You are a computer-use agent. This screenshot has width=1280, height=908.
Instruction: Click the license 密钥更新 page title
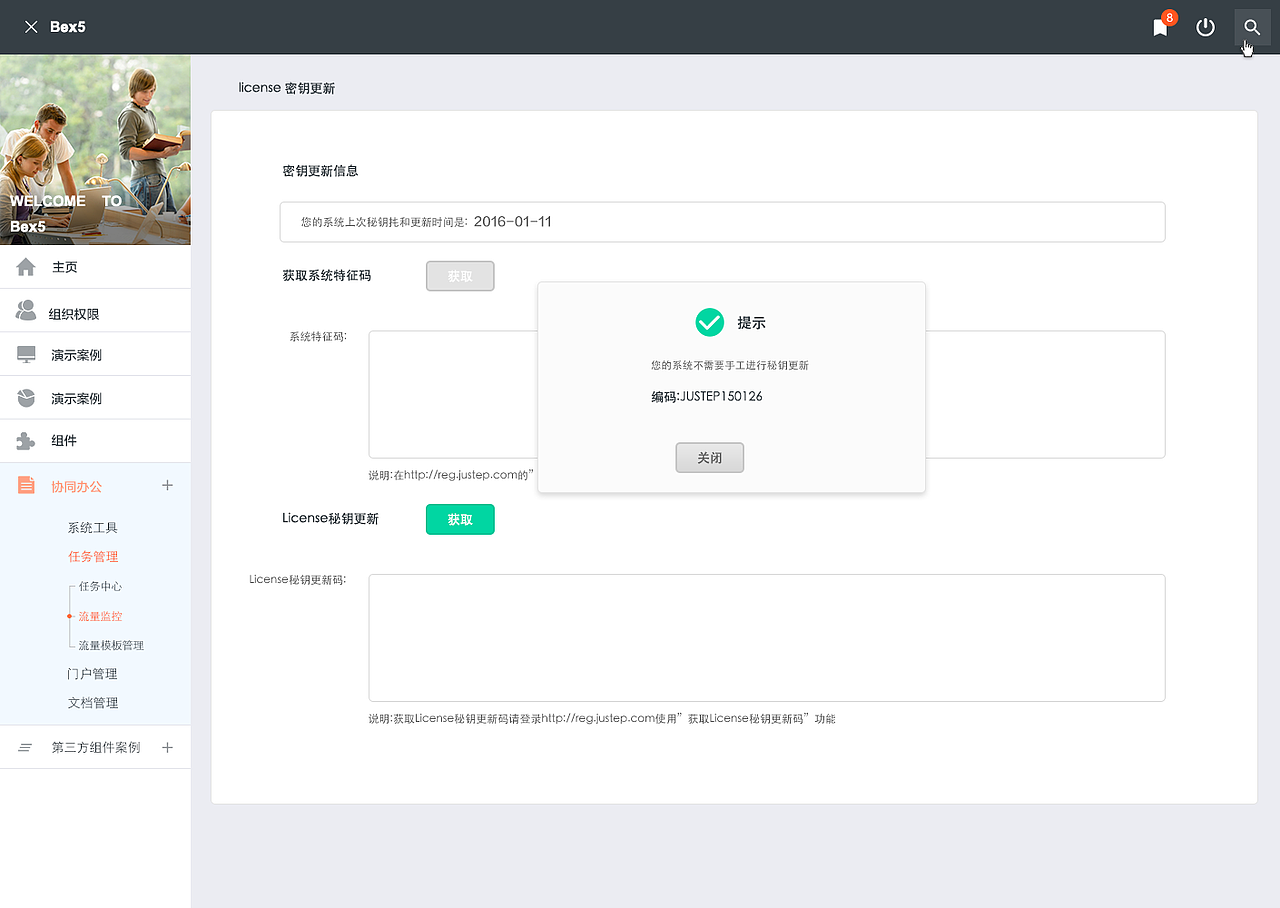tap(287, 88)
